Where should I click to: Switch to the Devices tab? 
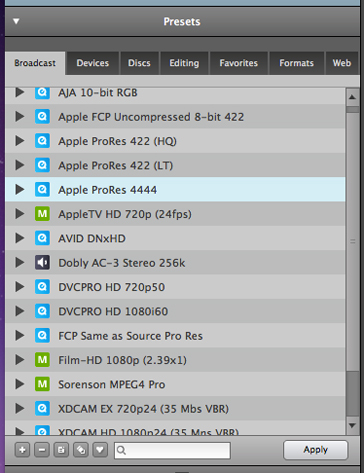coord(93,63)
